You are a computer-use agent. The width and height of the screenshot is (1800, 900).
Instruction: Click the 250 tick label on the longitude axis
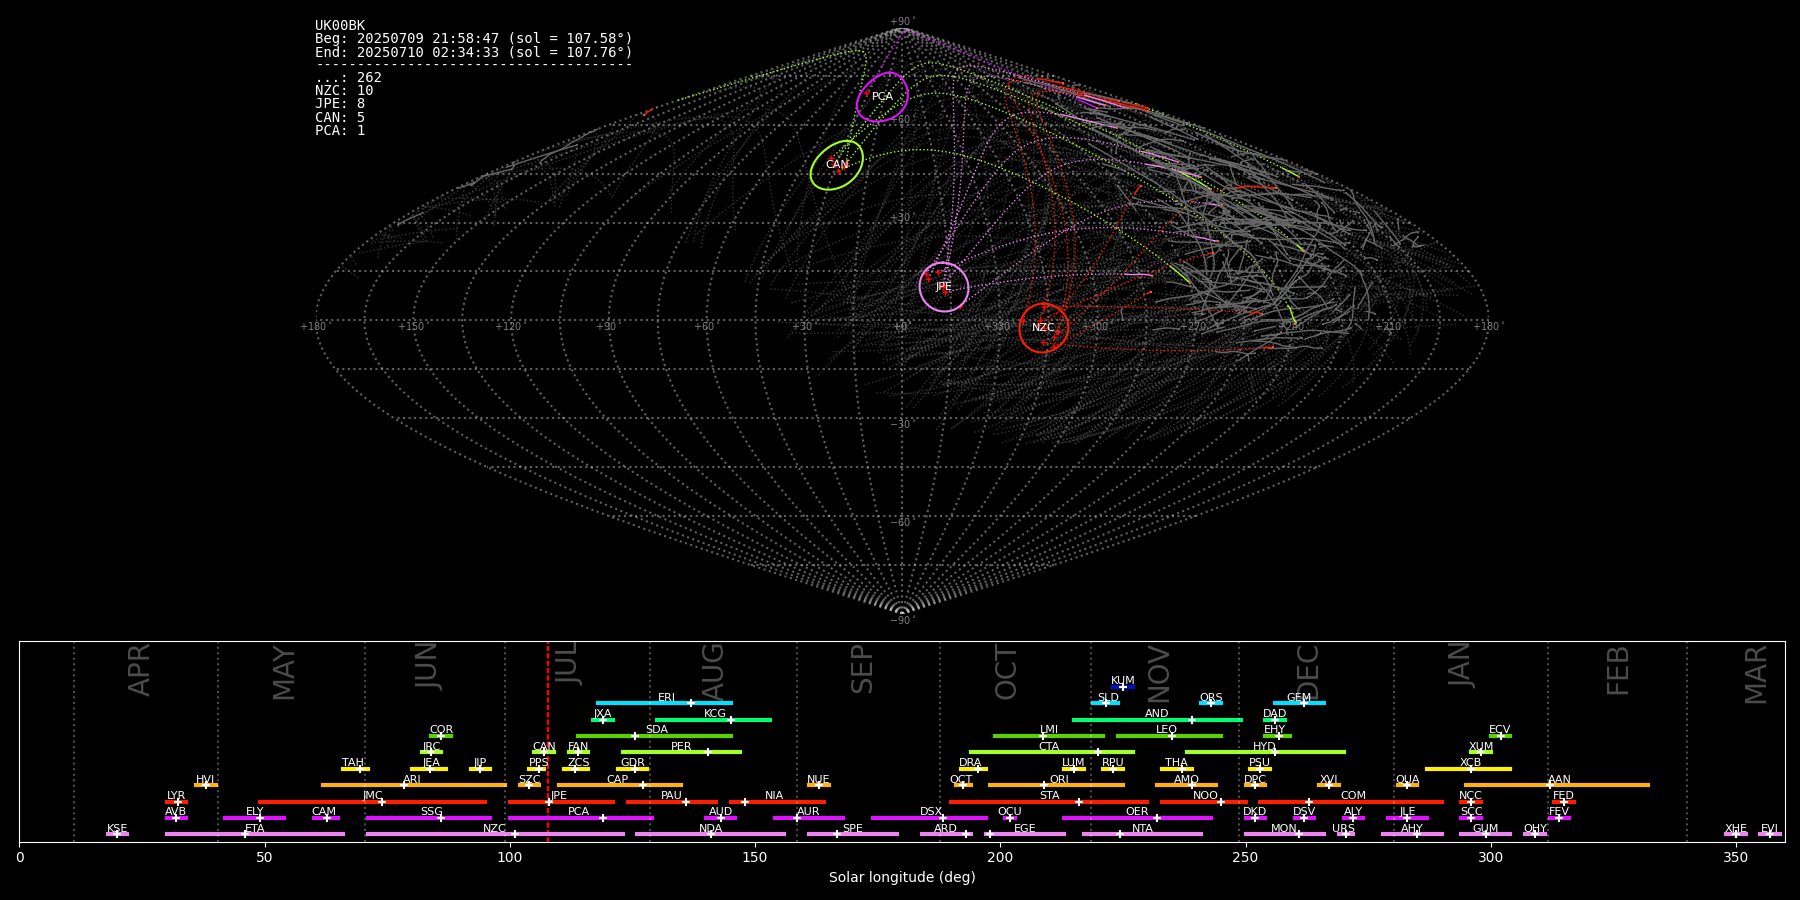pyautogui.click(x=1245, y=858)
